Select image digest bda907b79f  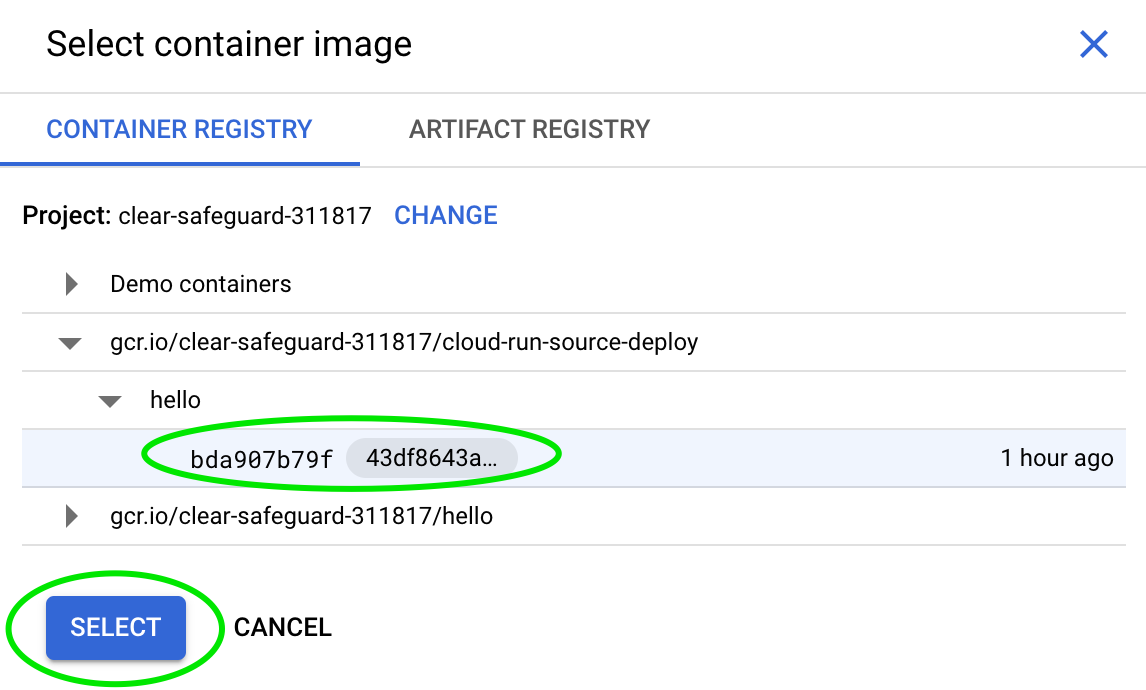tap(261, 459)
